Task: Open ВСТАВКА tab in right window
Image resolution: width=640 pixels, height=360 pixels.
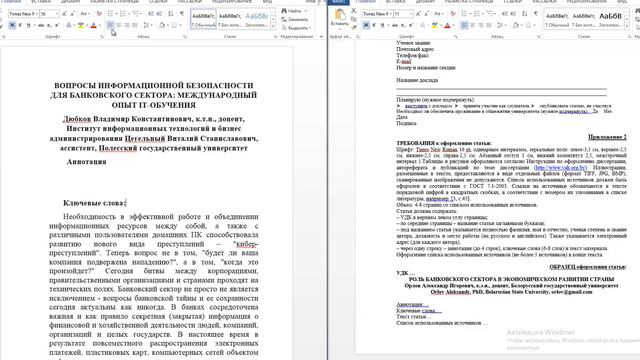Action: pyautogui.click(x=395, y=2)
